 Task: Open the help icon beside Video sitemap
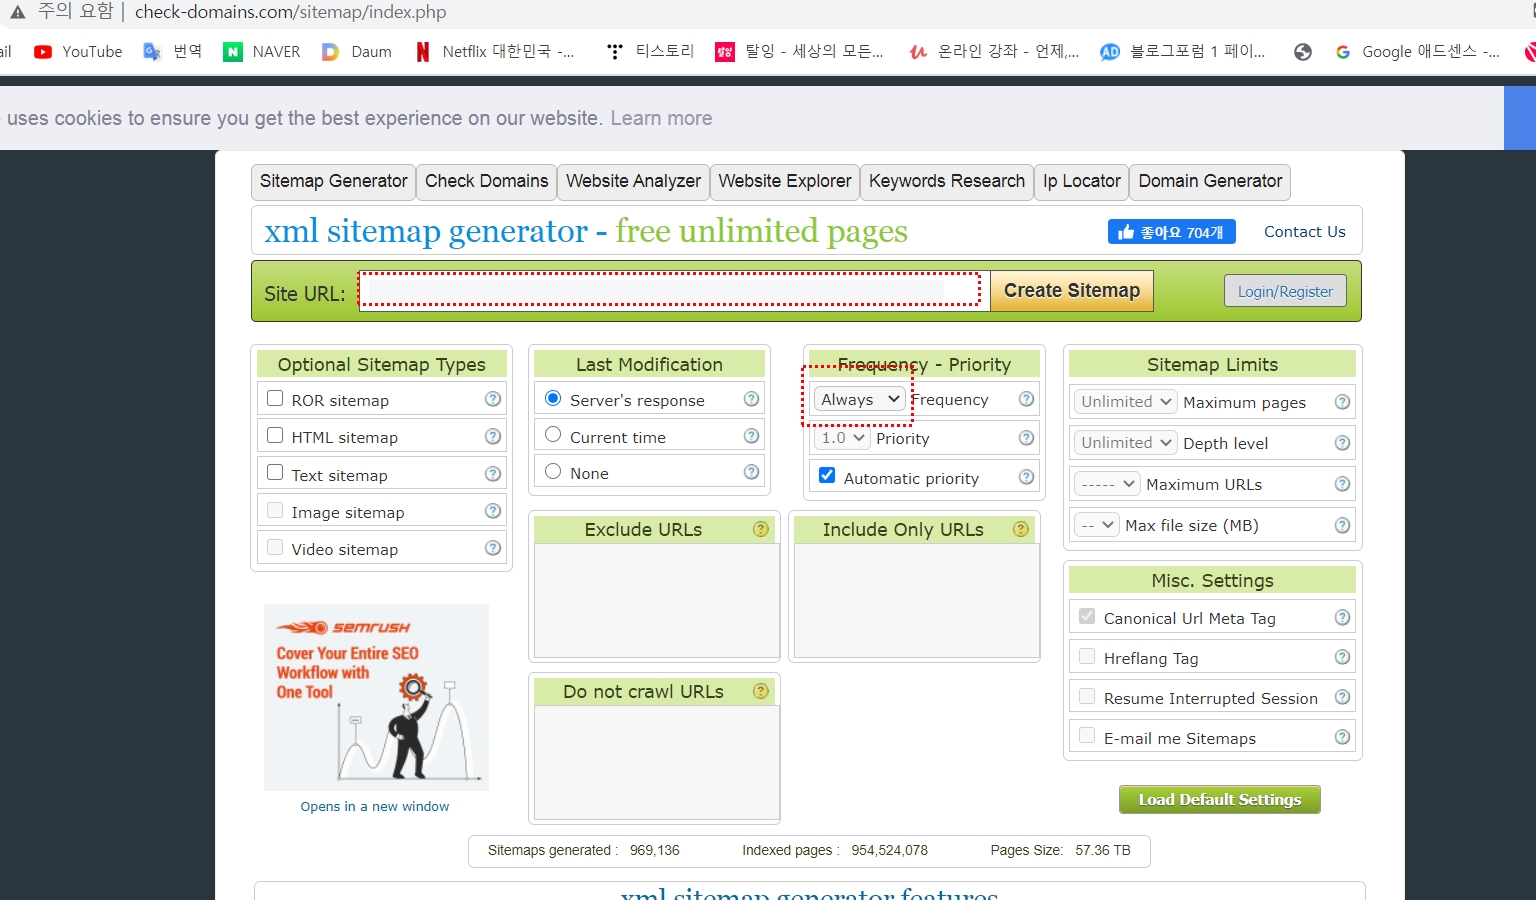(493, 548)
